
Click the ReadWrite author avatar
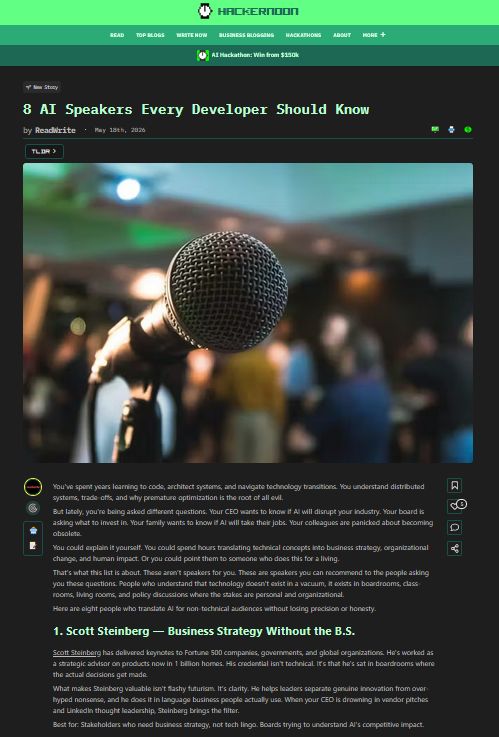click(33, 487)
